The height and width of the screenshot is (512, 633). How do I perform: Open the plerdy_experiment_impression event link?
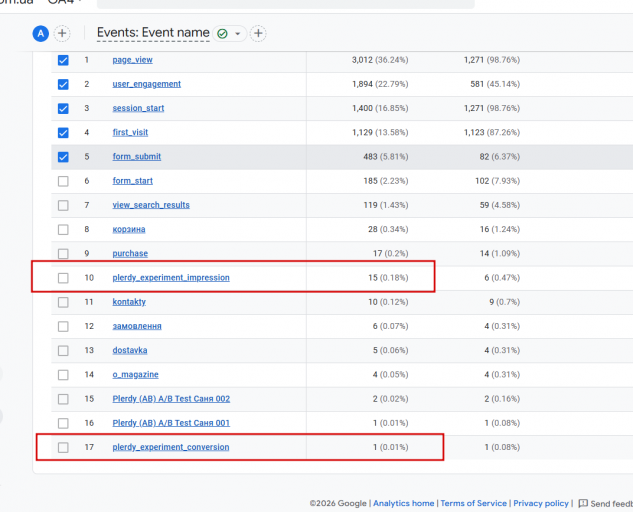(x=171, y=278)
